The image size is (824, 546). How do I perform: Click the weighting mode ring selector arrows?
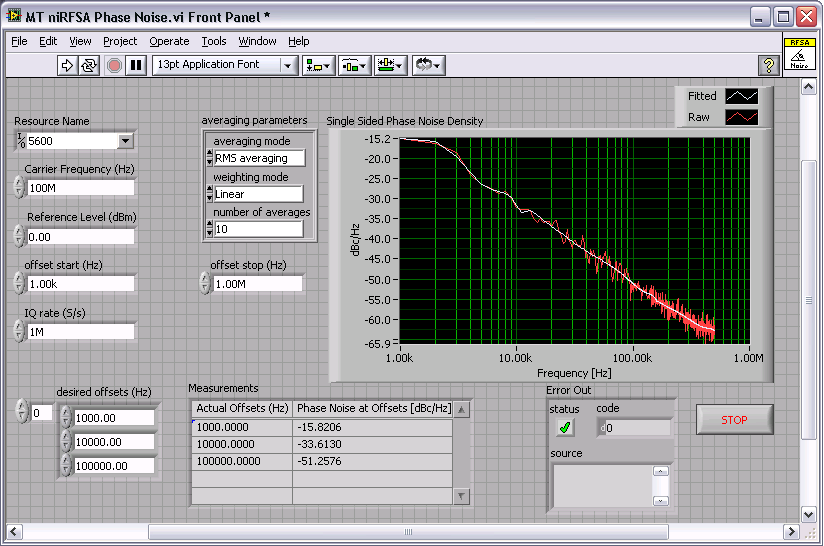(x=210, y=194)
